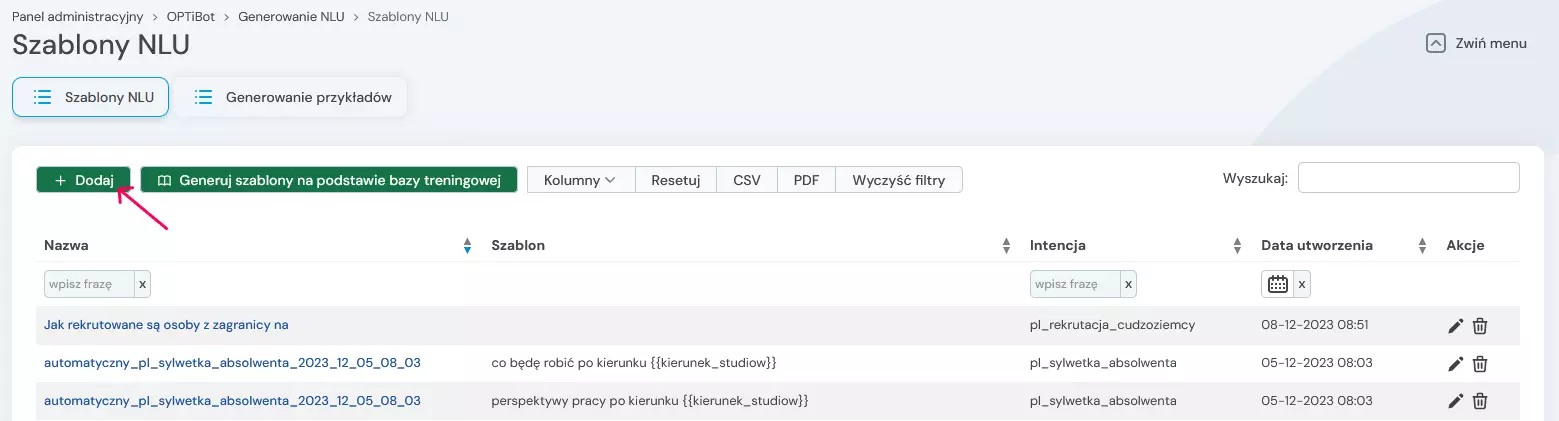Sort table by Data utworzenia arrows
1559x421 pixels.
point(1422,246)
